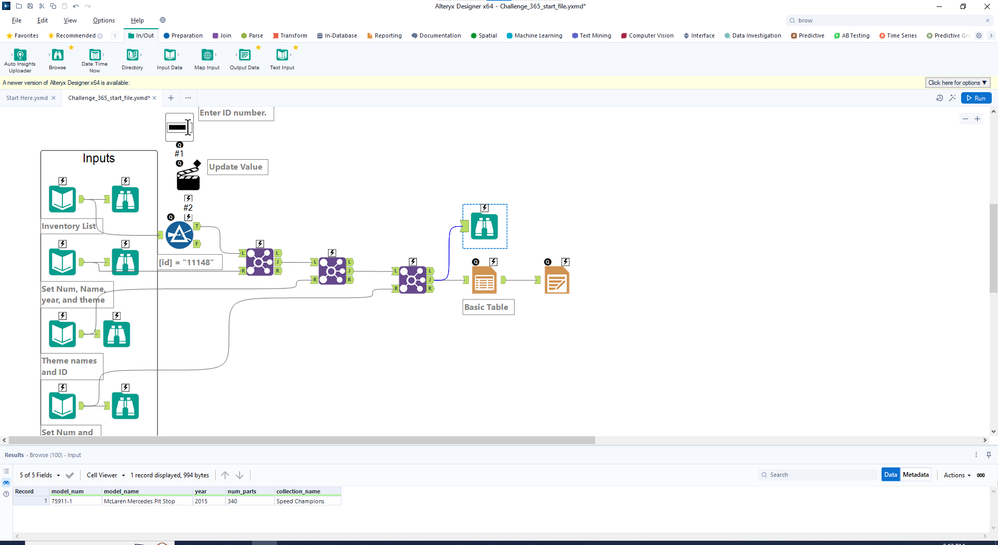Go to the next record with down arrow
Image resolution: width=998 pixels, height=545 pixels.
click(239, 475)
